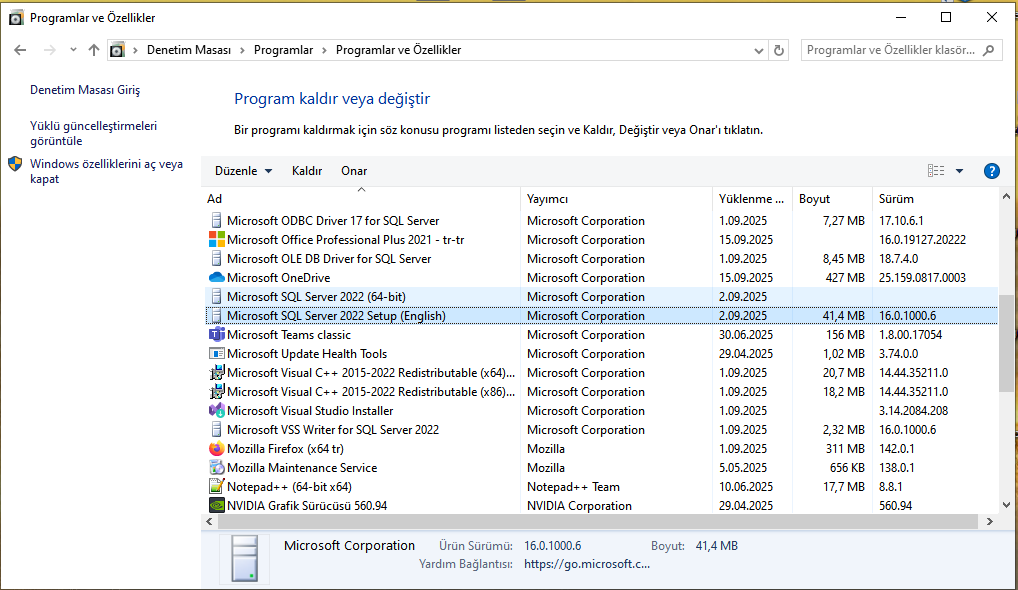Expand the view options dropdown arrow

pos(959,171)
